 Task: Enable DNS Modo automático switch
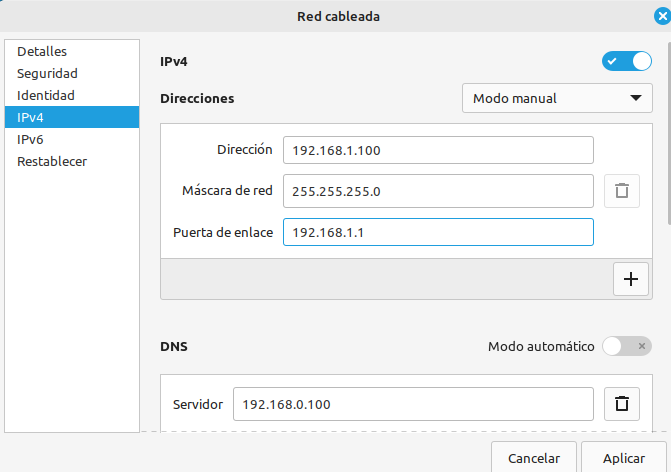(627, 346)
